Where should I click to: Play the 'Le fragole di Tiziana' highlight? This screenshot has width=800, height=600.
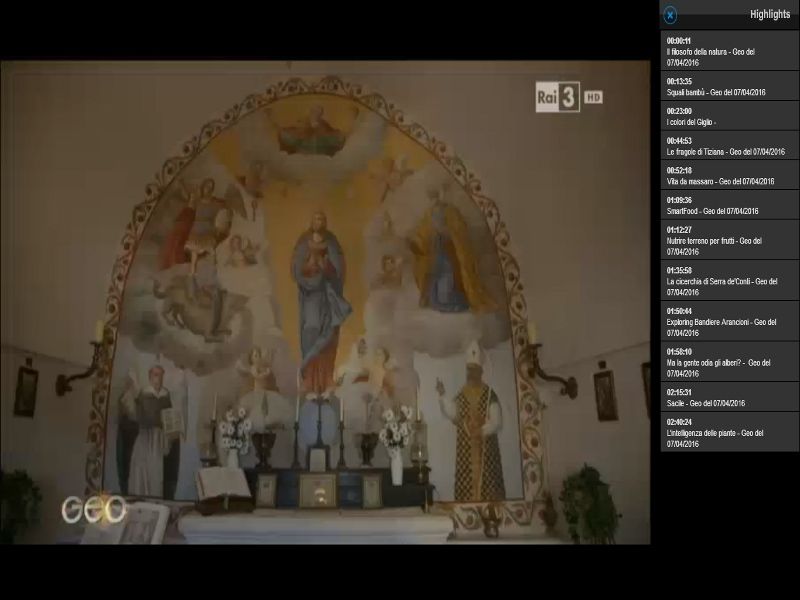(730, 145)
